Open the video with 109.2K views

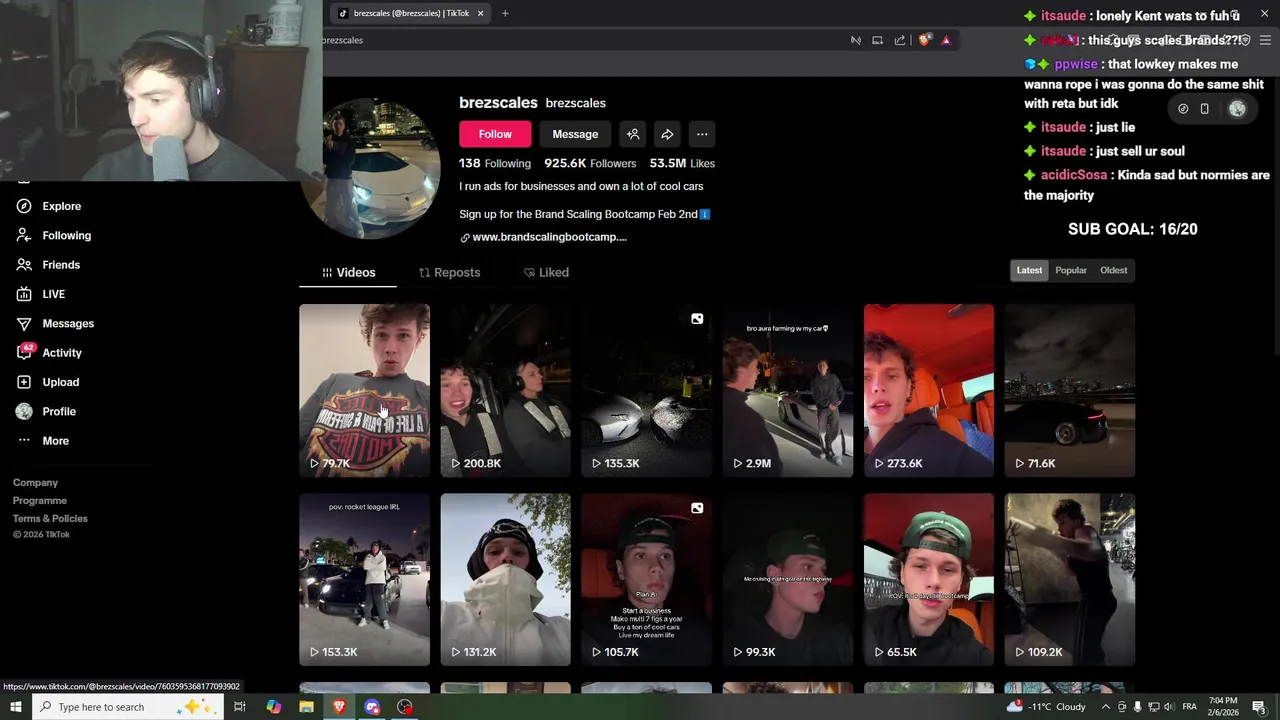(x=1069, y=579)
